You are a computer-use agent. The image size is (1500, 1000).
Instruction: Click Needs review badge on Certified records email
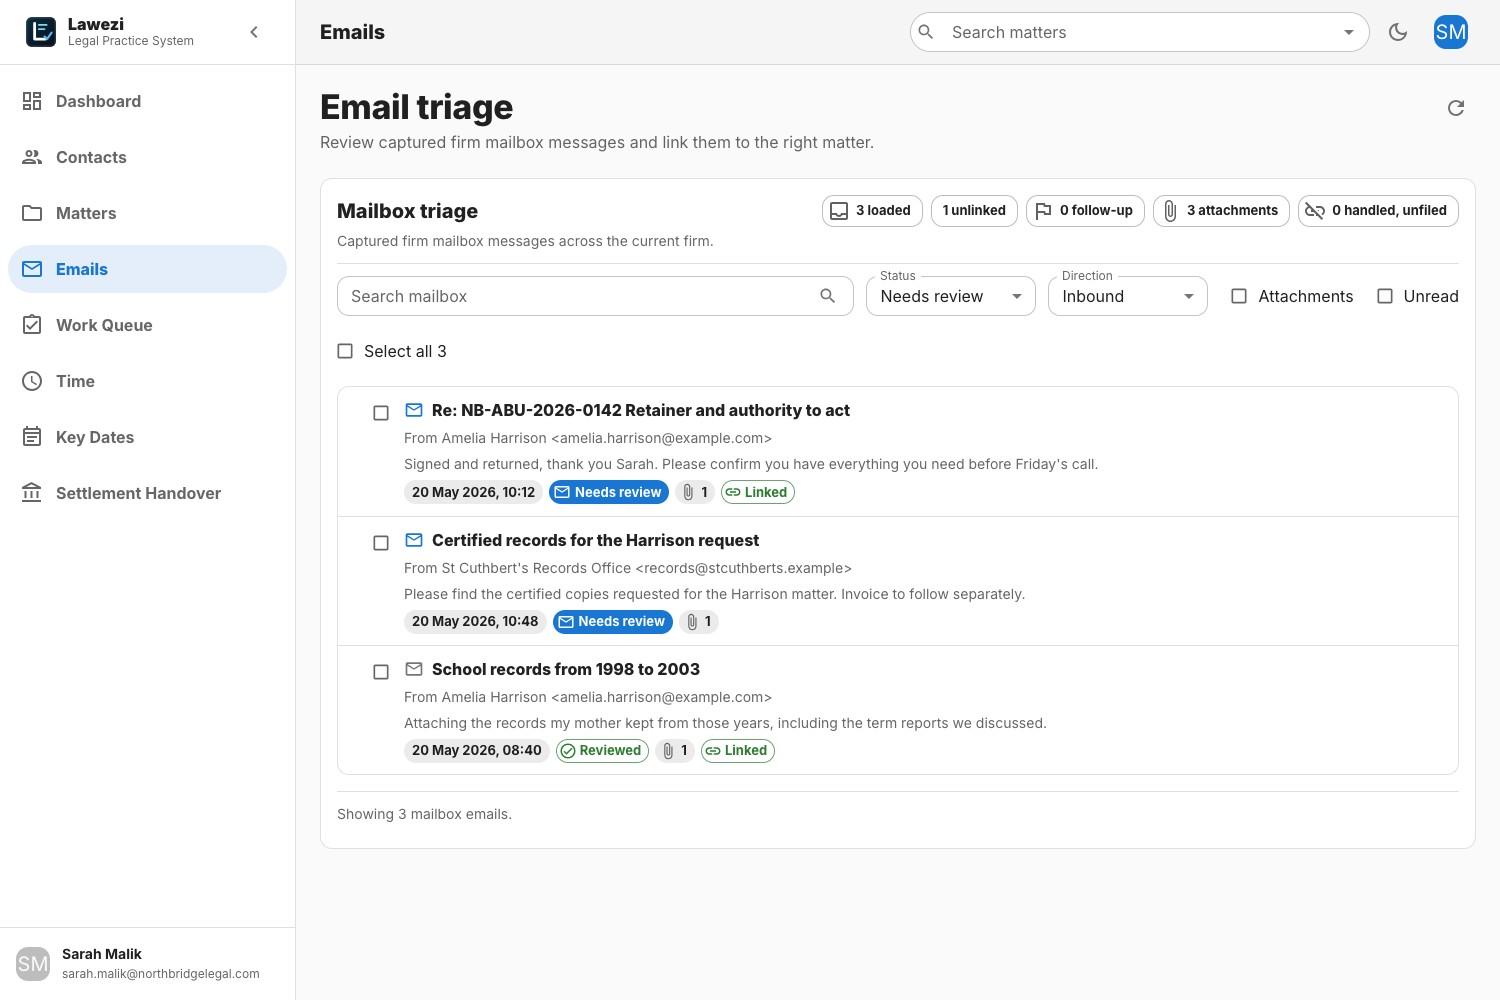(613, 622)
